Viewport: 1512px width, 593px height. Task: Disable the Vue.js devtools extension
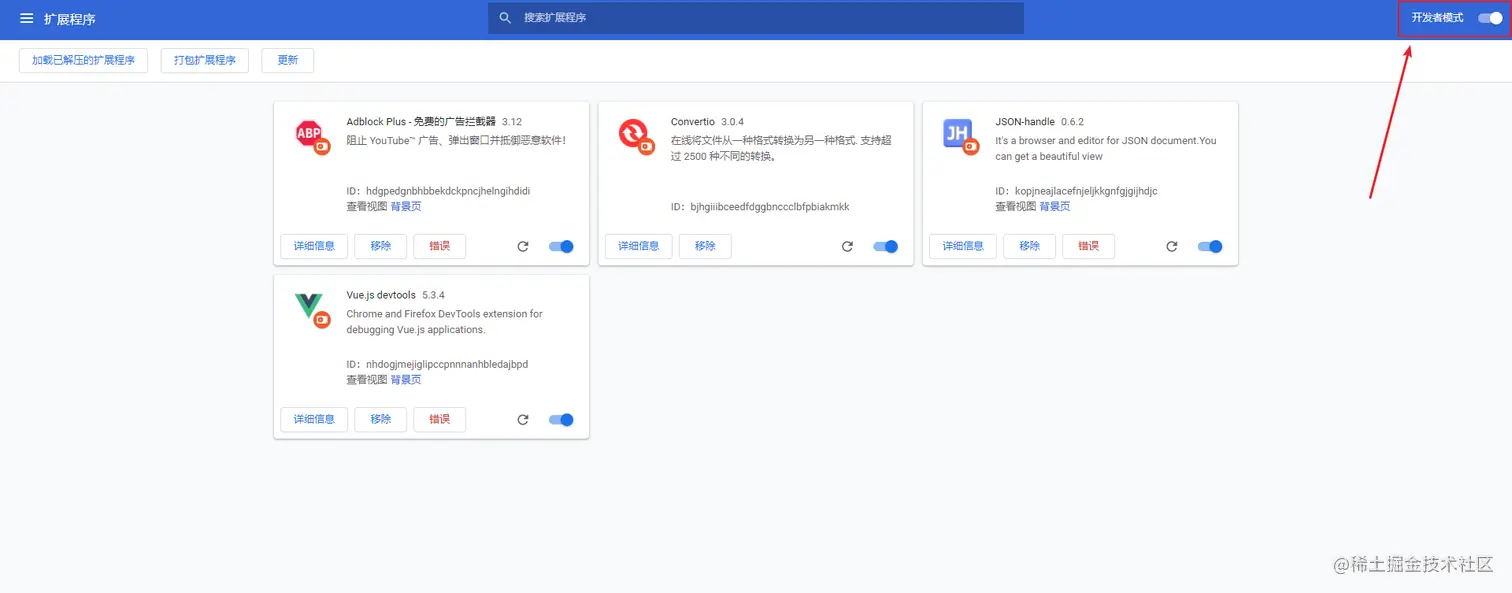tap(561, 420)
